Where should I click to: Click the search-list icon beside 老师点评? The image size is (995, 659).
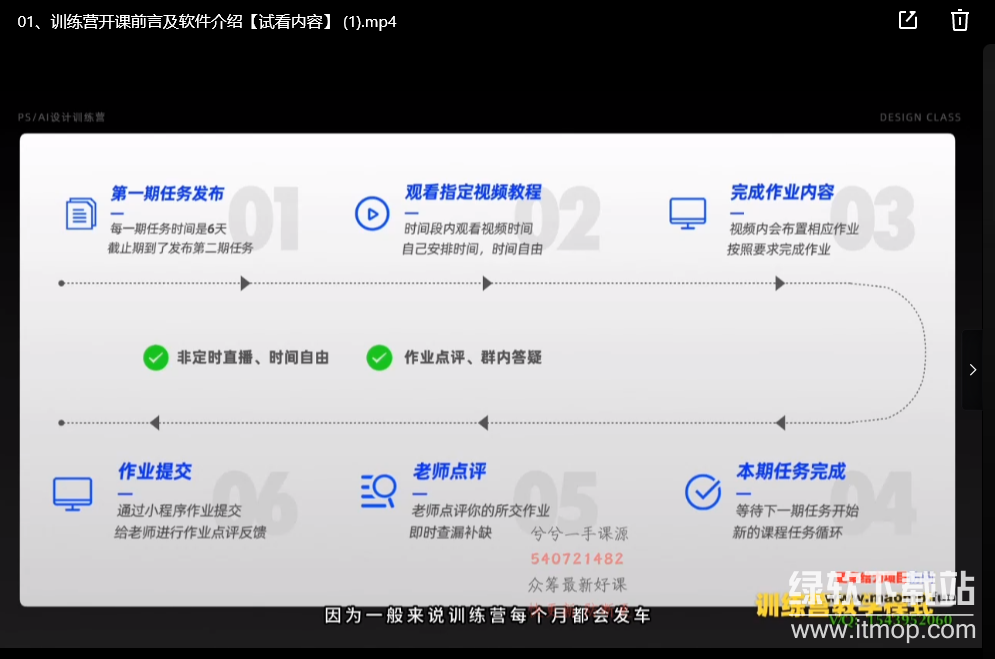point(378,490)
